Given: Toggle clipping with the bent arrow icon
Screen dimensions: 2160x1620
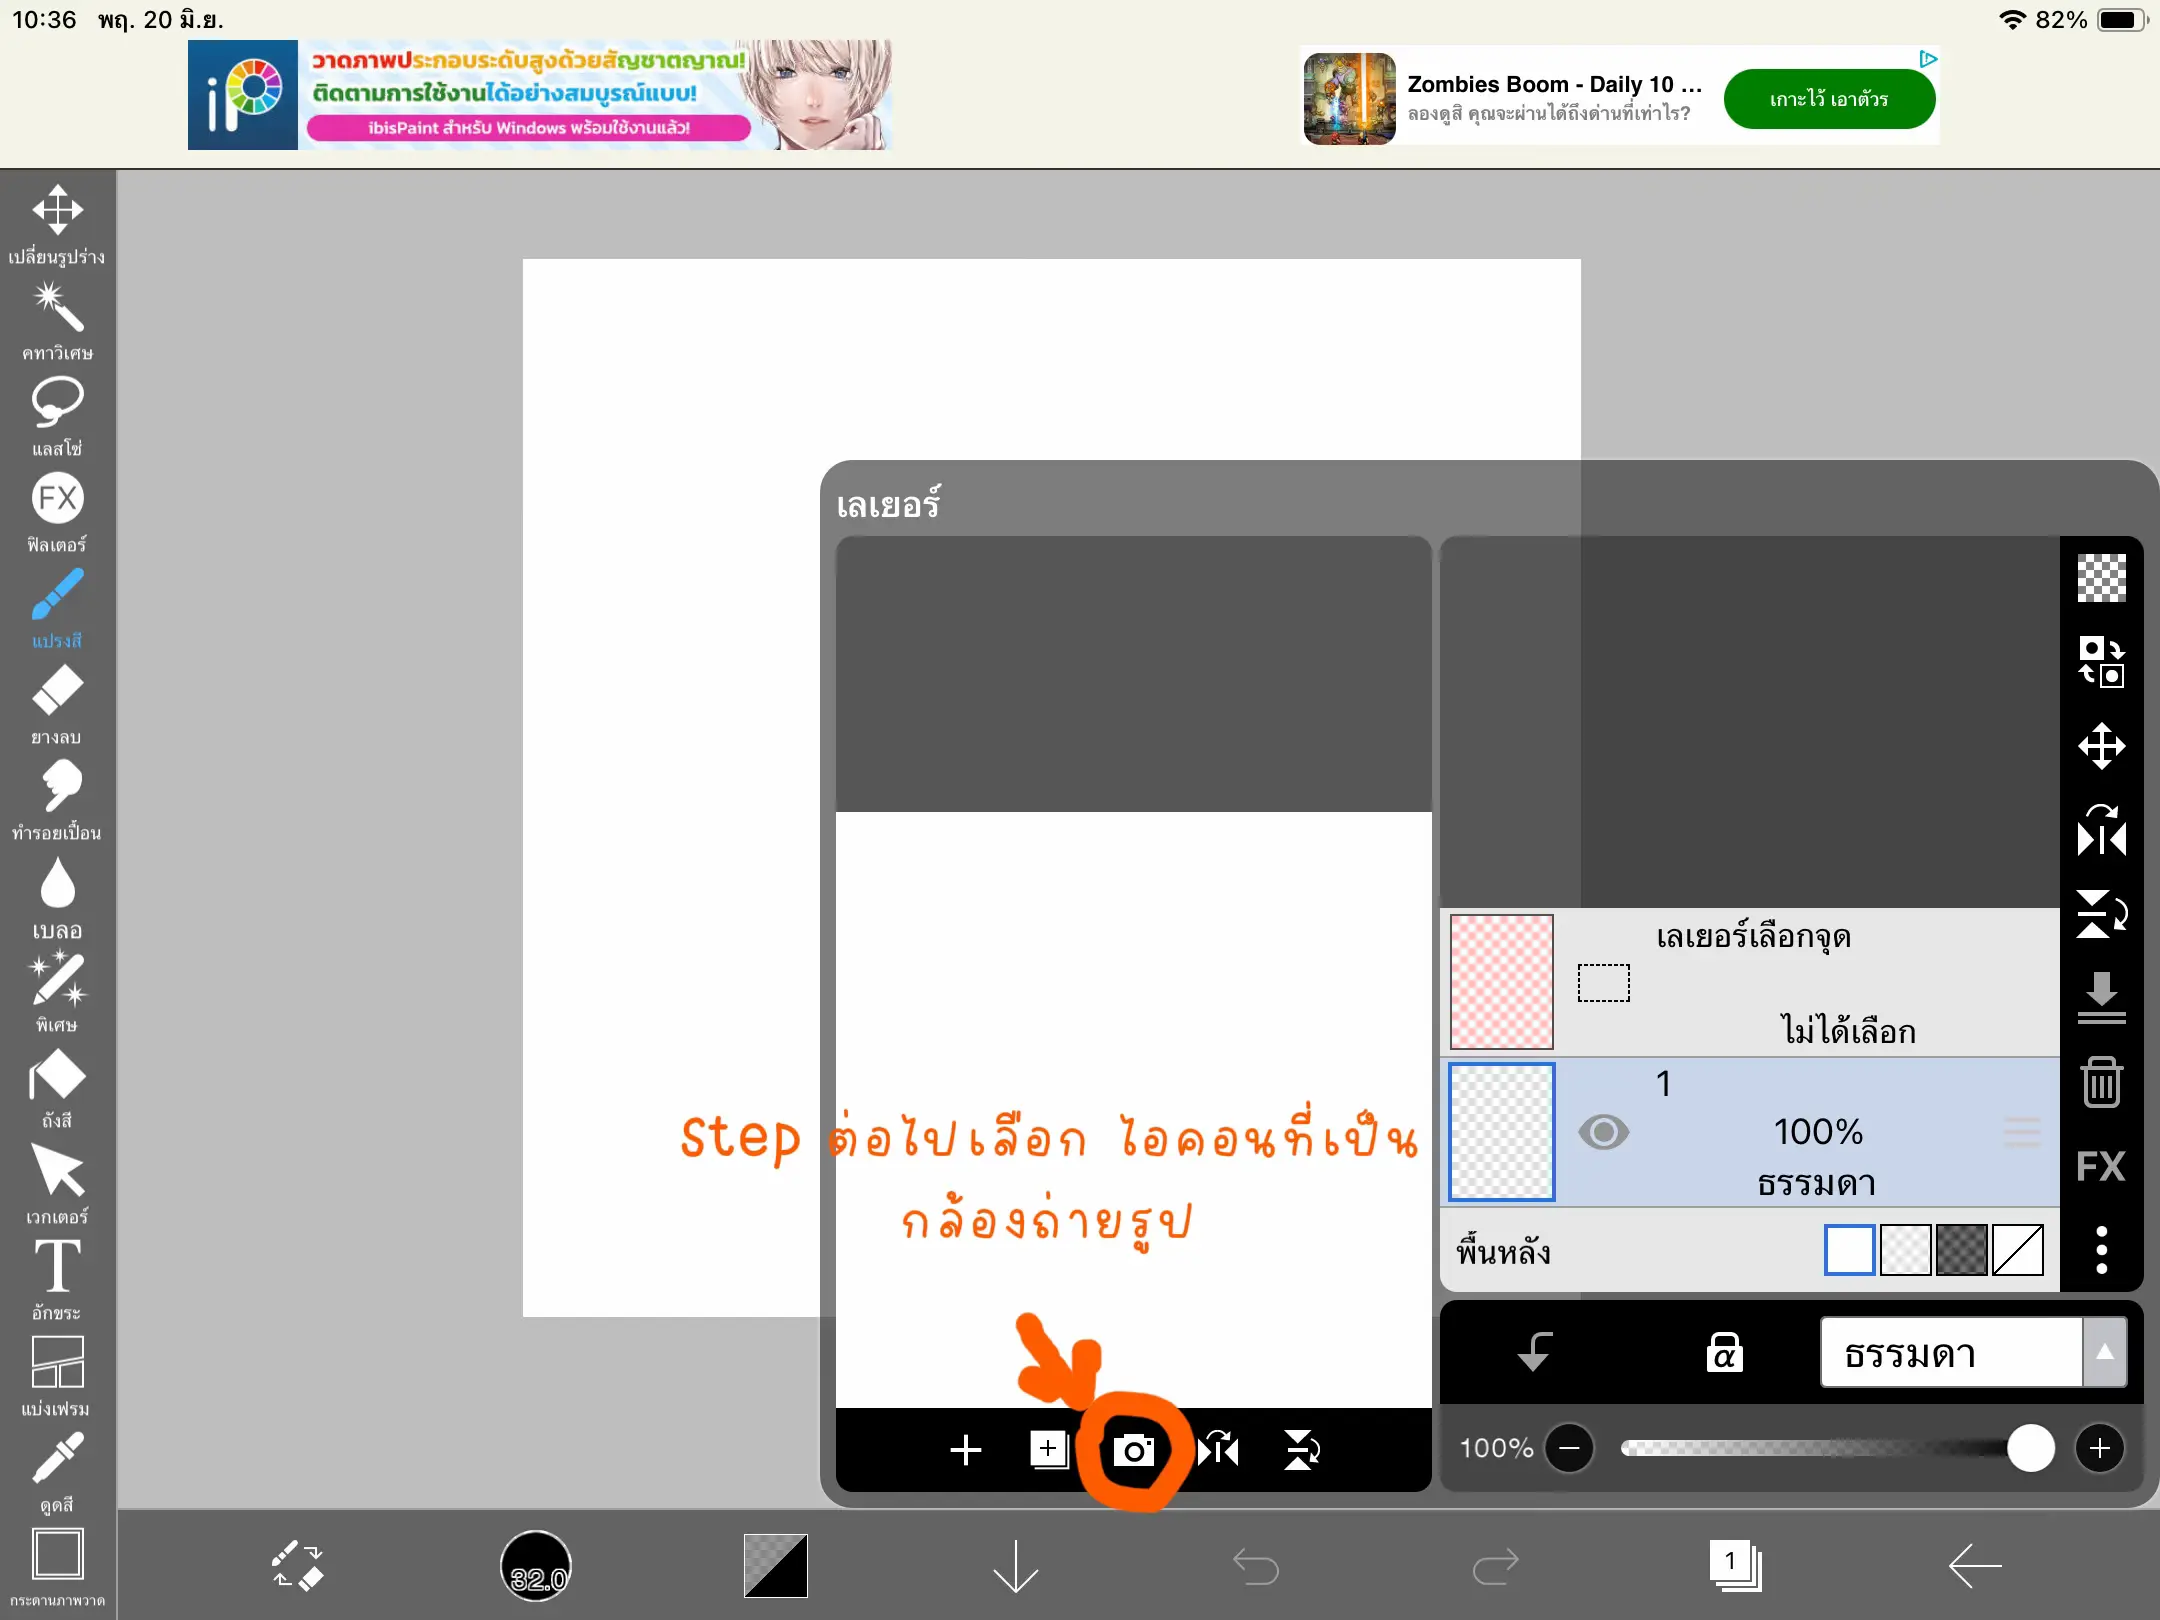Looking at the screenshot, I should click(x=1535, y=1352).
